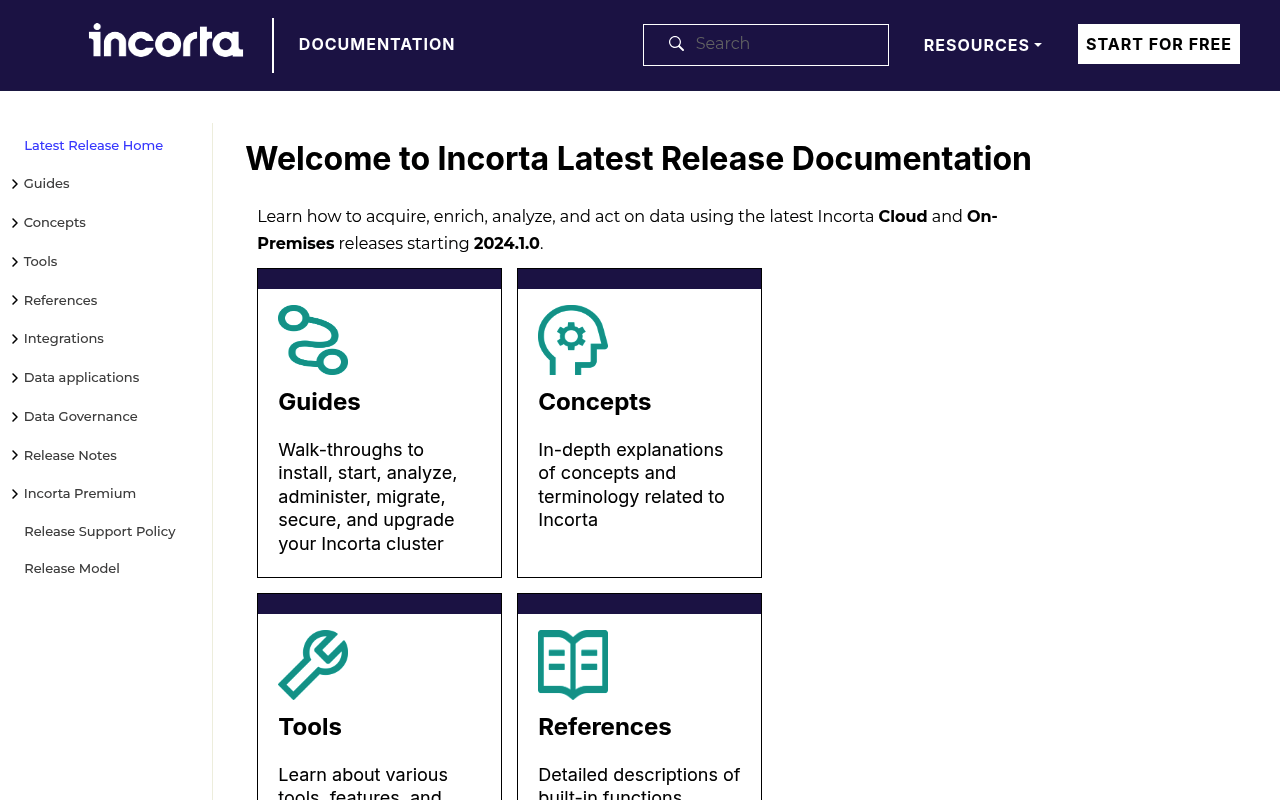
Task: Click the page title heading
Action: [x=638, y=159]
